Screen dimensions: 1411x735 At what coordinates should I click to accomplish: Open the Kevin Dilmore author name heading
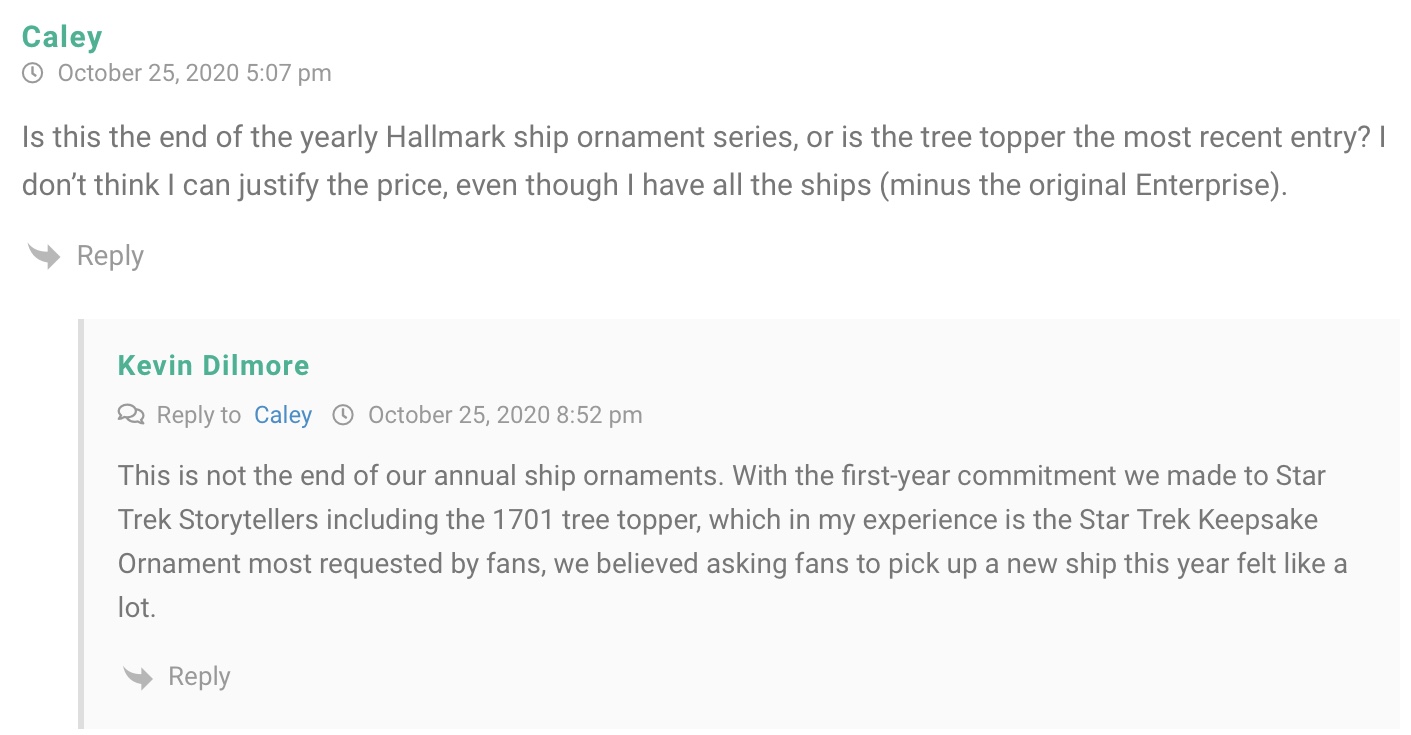pyautogui.click(x=213, y=365)
